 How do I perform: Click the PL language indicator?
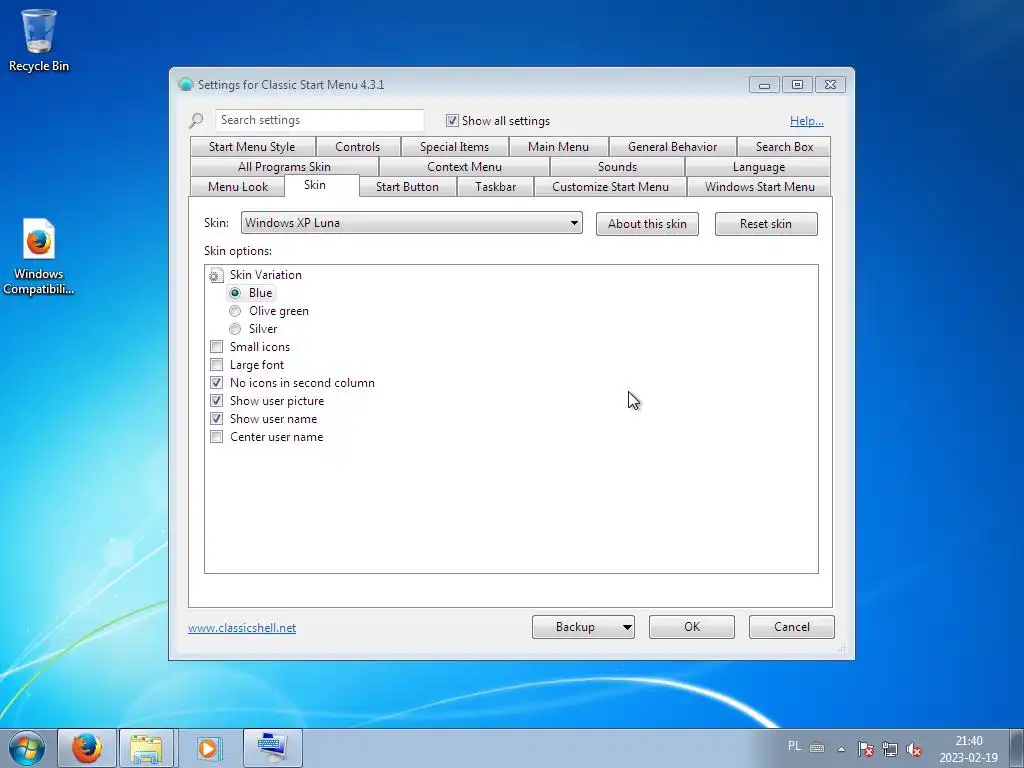(x=794, y=746)
